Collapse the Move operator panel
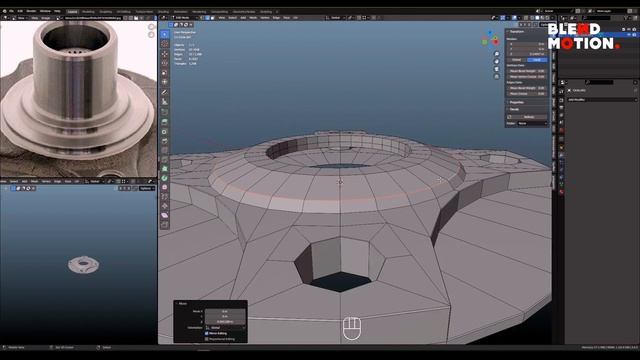The width and height of the screenshot is (640, 360). point(182,304)
